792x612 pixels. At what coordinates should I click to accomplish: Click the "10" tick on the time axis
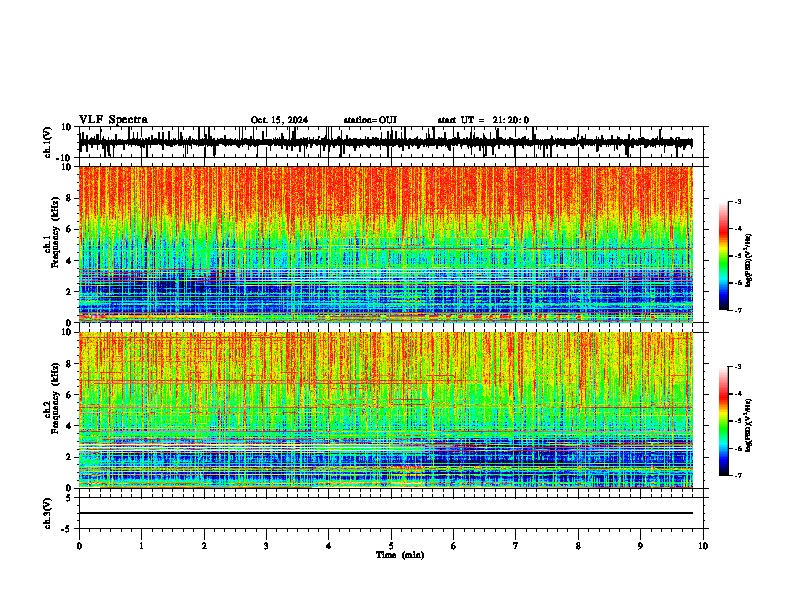coord(703,546)
